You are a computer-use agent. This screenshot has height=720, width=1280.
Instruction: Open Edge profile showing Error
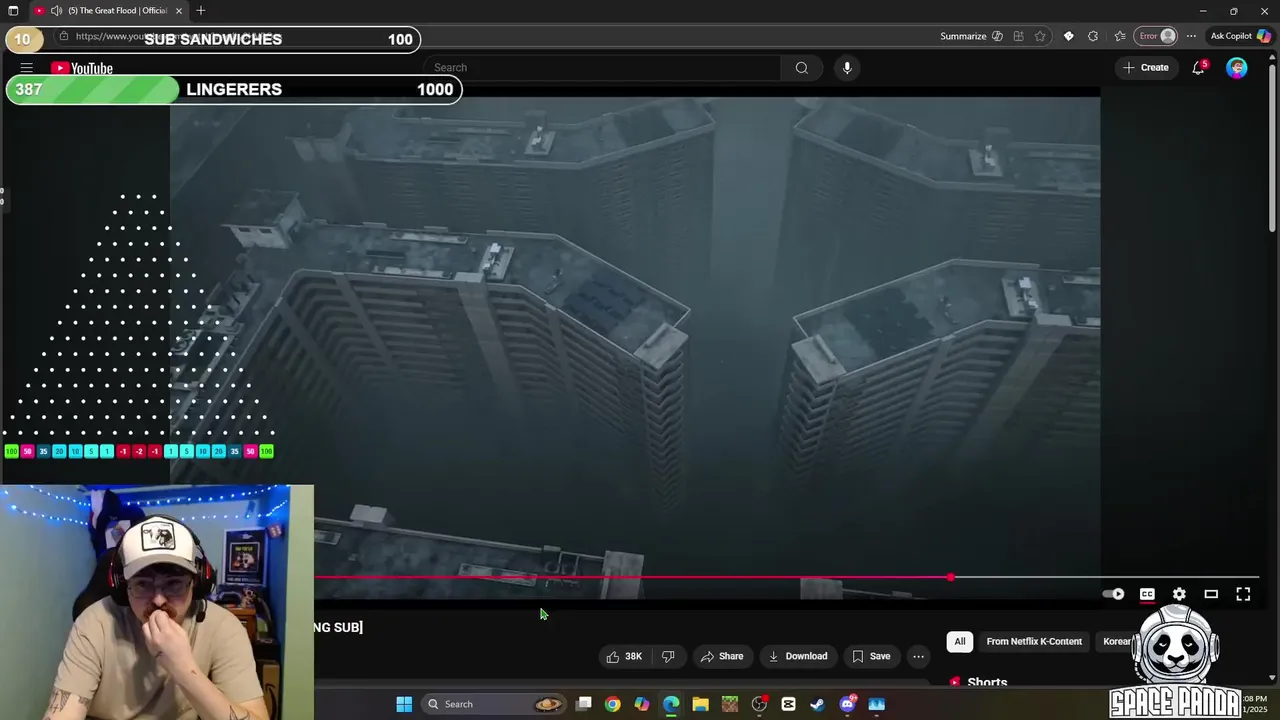(1158, 36)
